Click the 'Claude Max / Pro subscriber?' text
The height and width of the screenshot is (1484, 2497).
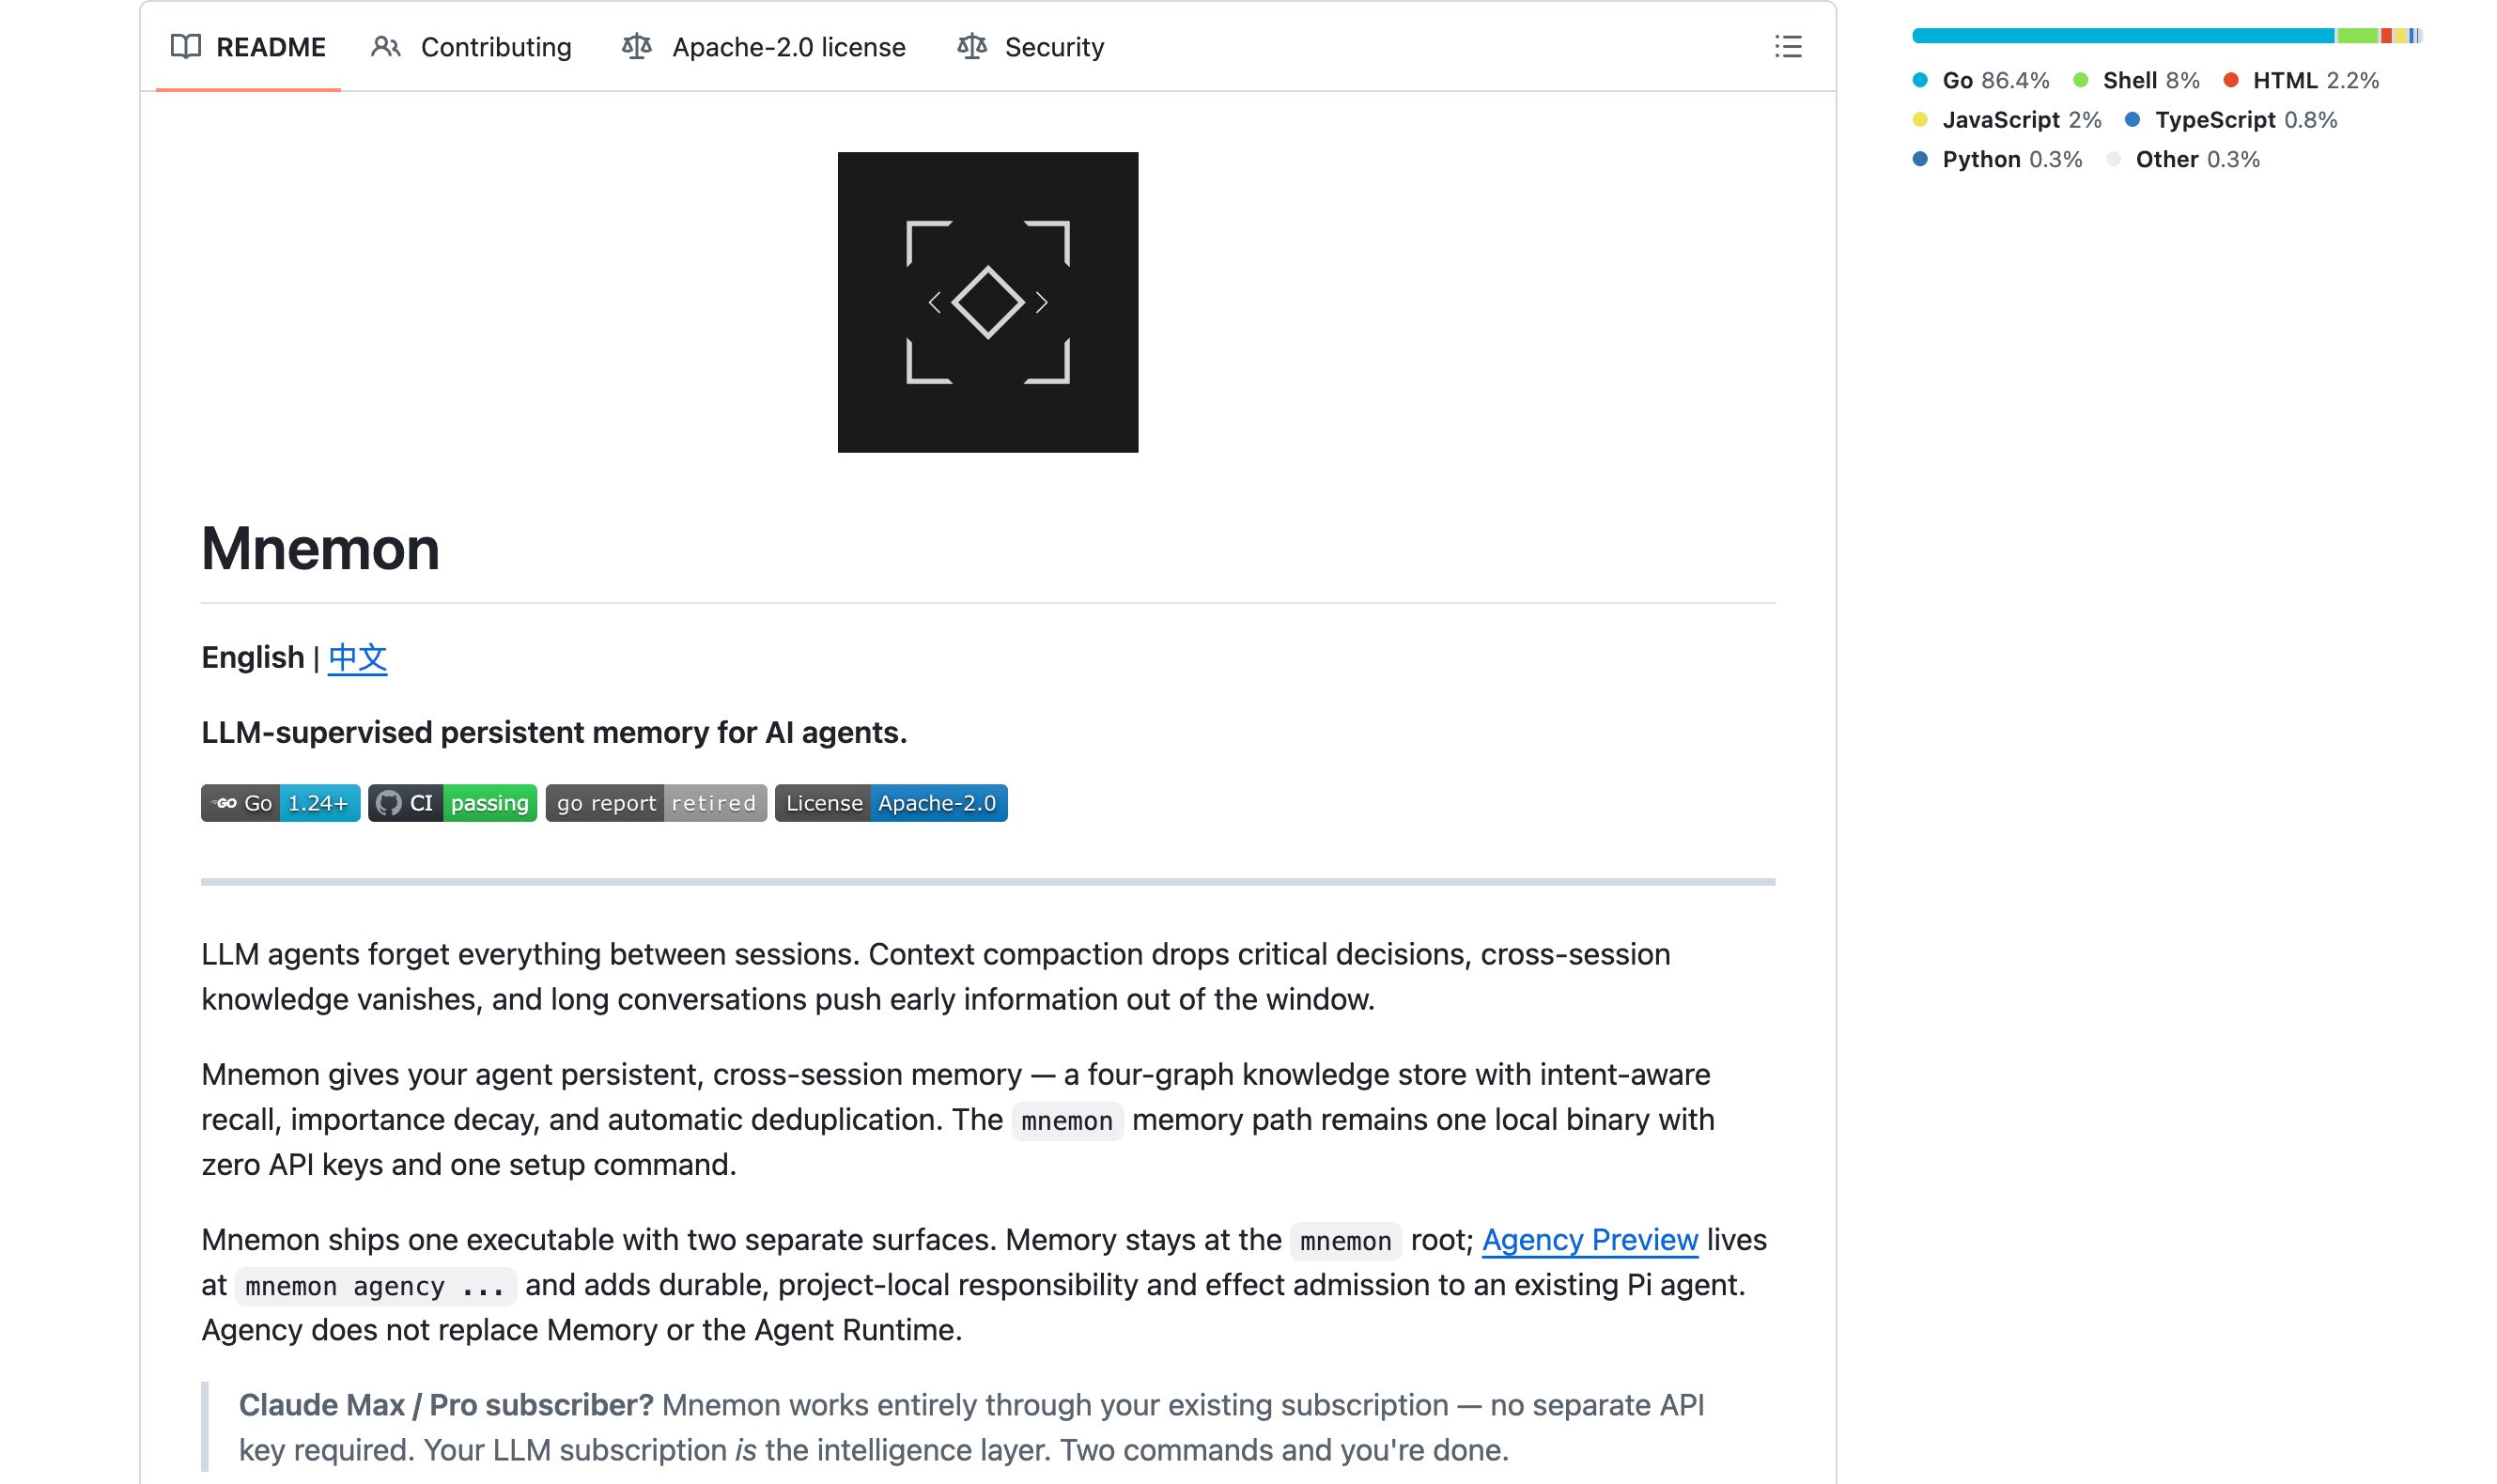446,1405
